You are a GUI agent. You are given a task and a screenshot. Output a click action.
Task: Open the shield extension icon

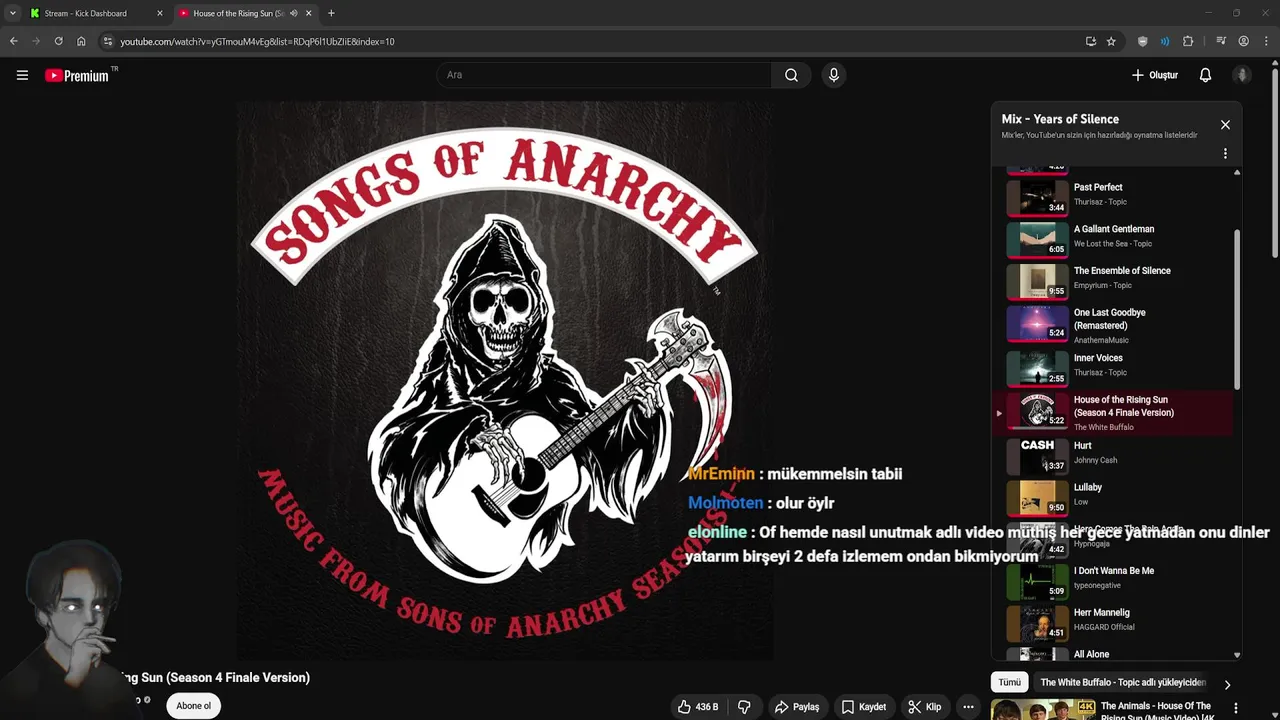point(1143,41)
